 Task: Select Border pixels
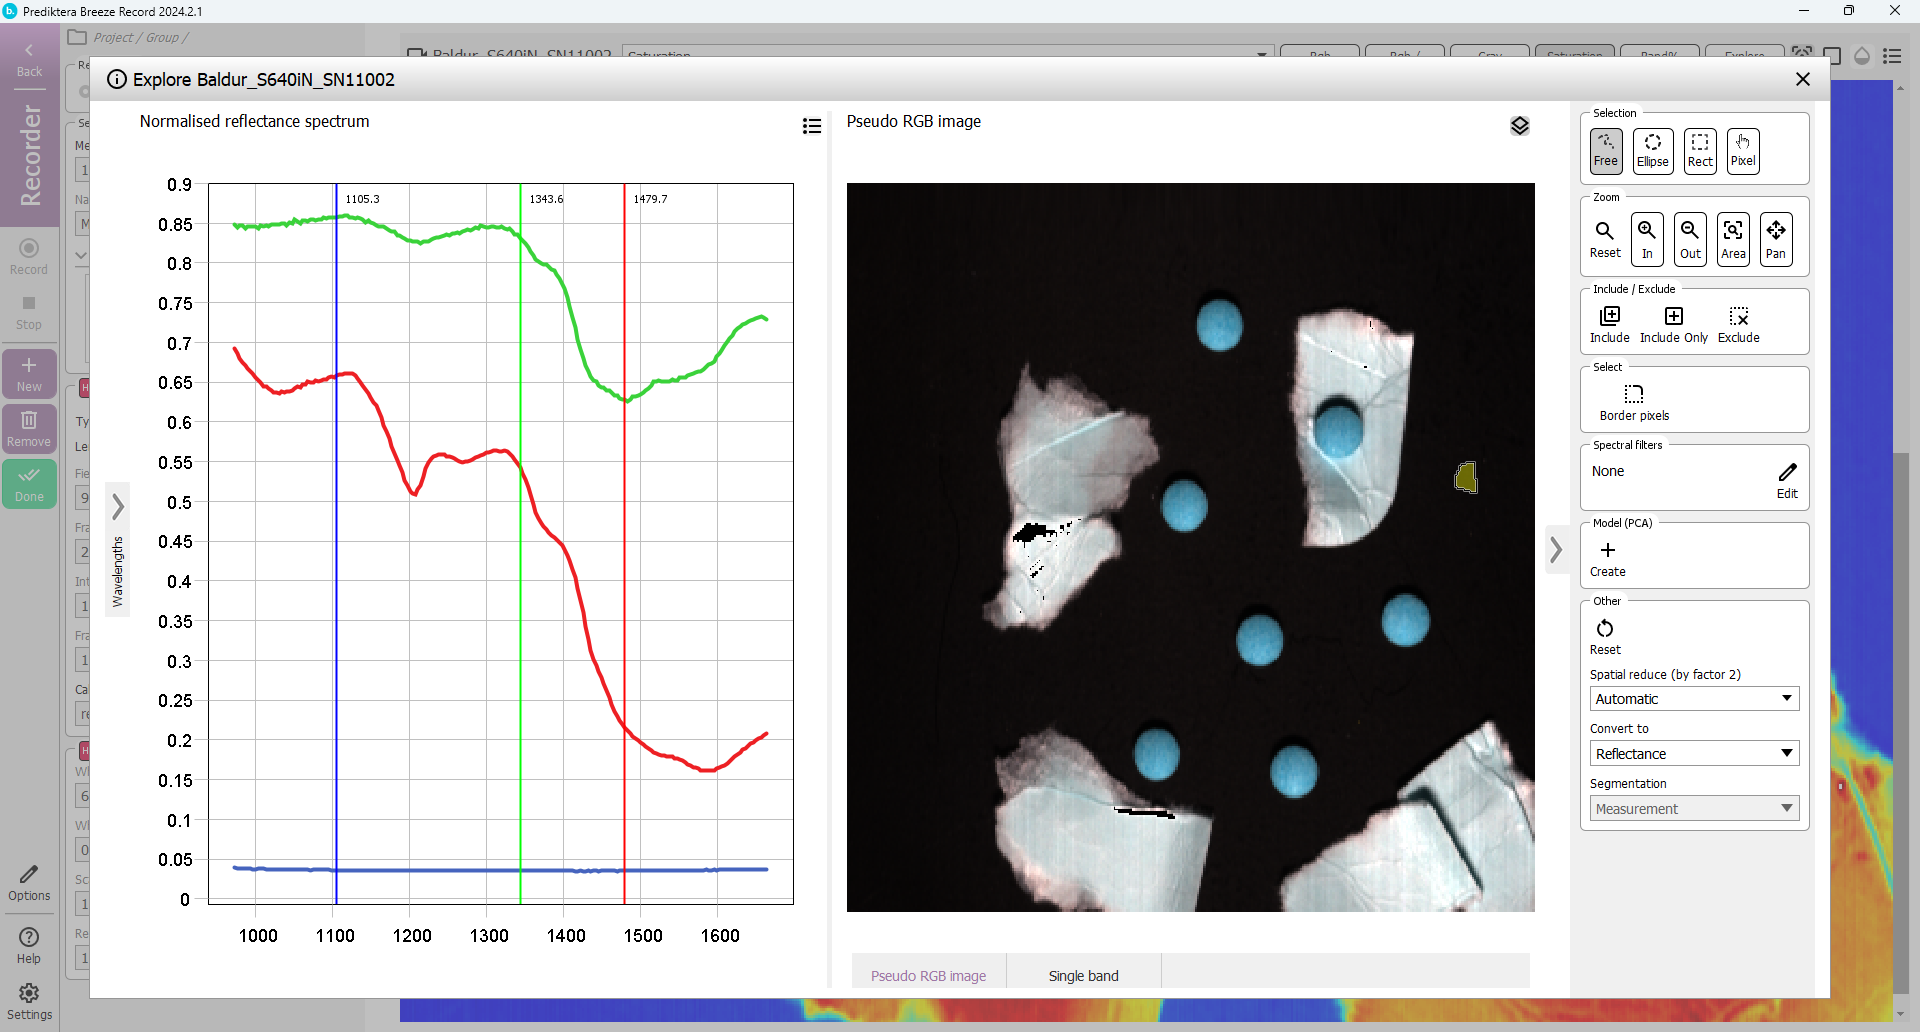tap(1634, 402)
